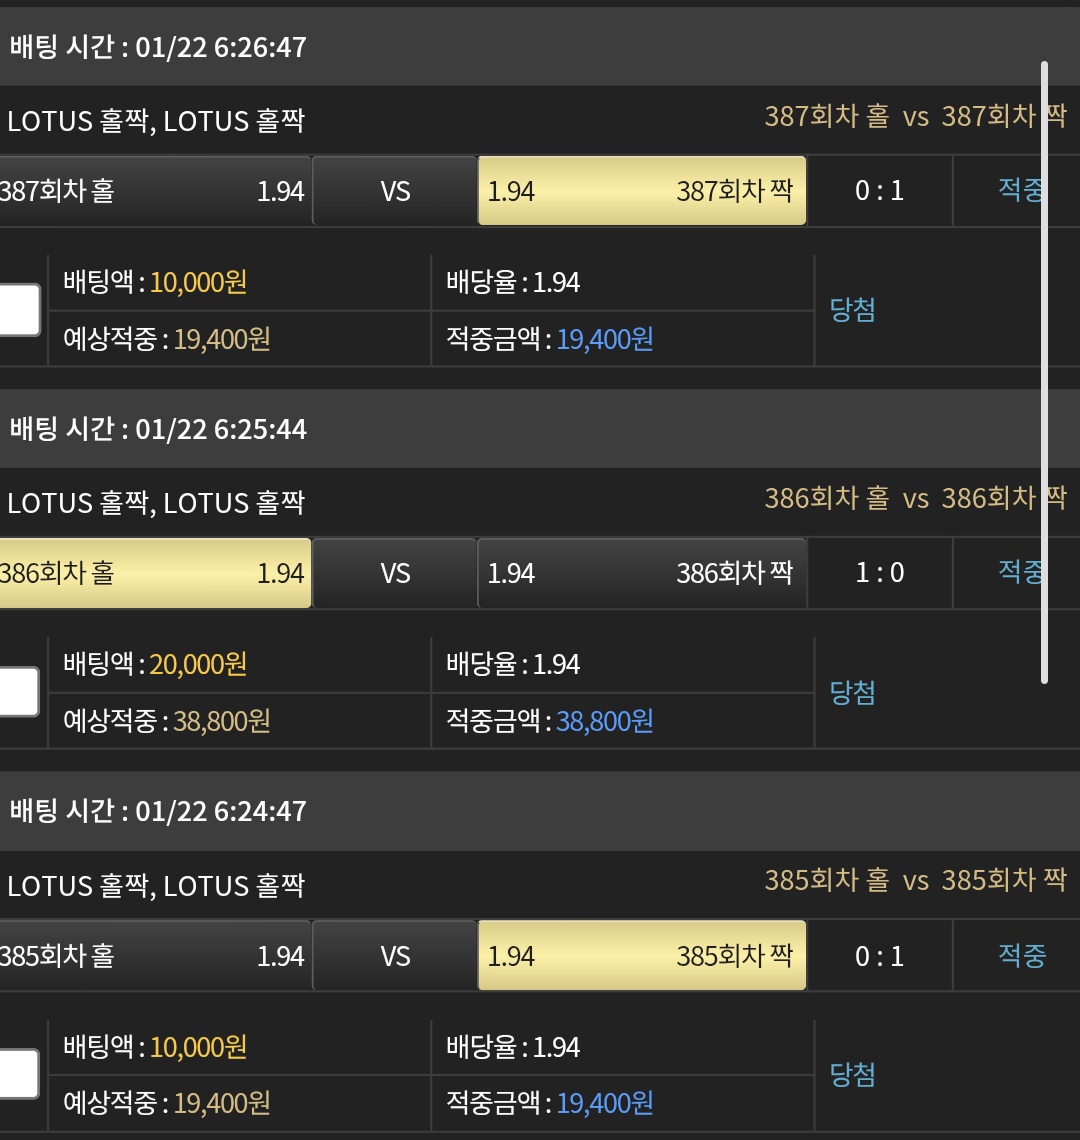Select the 387회차 홀 option
This screenshot has height=1140, width=1080.
click(x=154, y=191)
